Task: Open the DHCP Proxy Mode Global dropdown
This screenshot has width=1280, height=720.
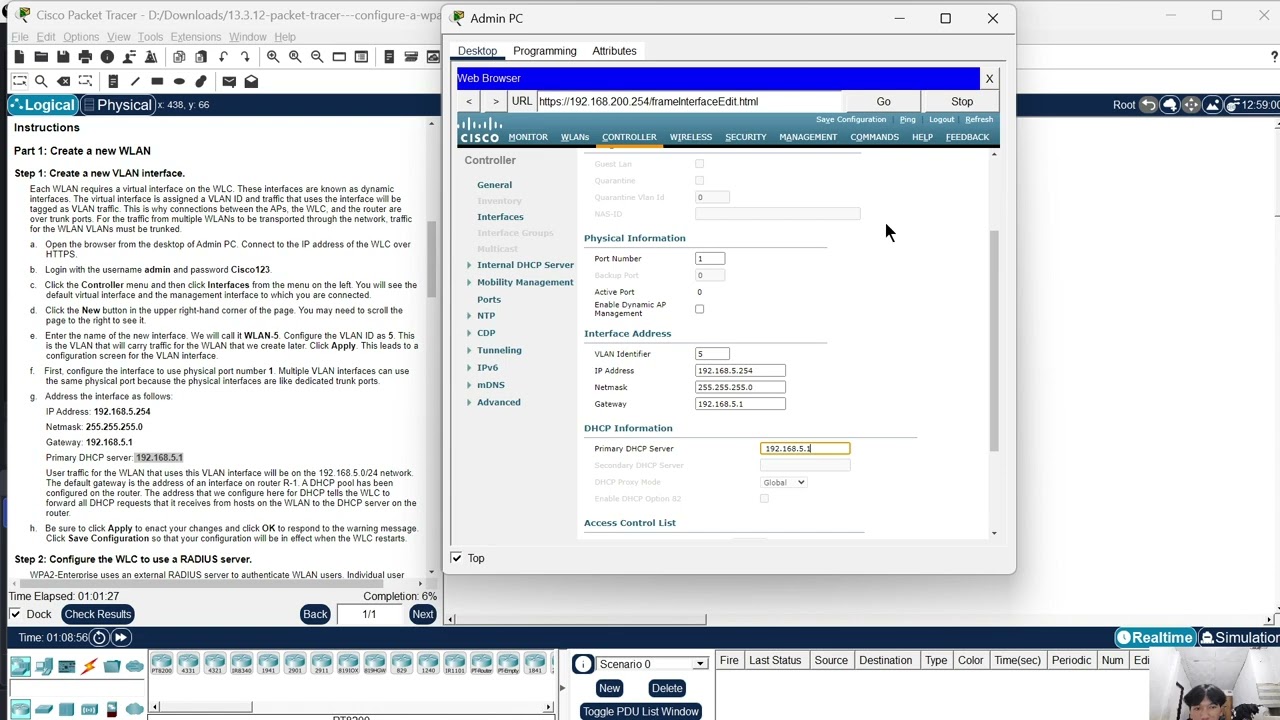Action: tap(783, 482)
